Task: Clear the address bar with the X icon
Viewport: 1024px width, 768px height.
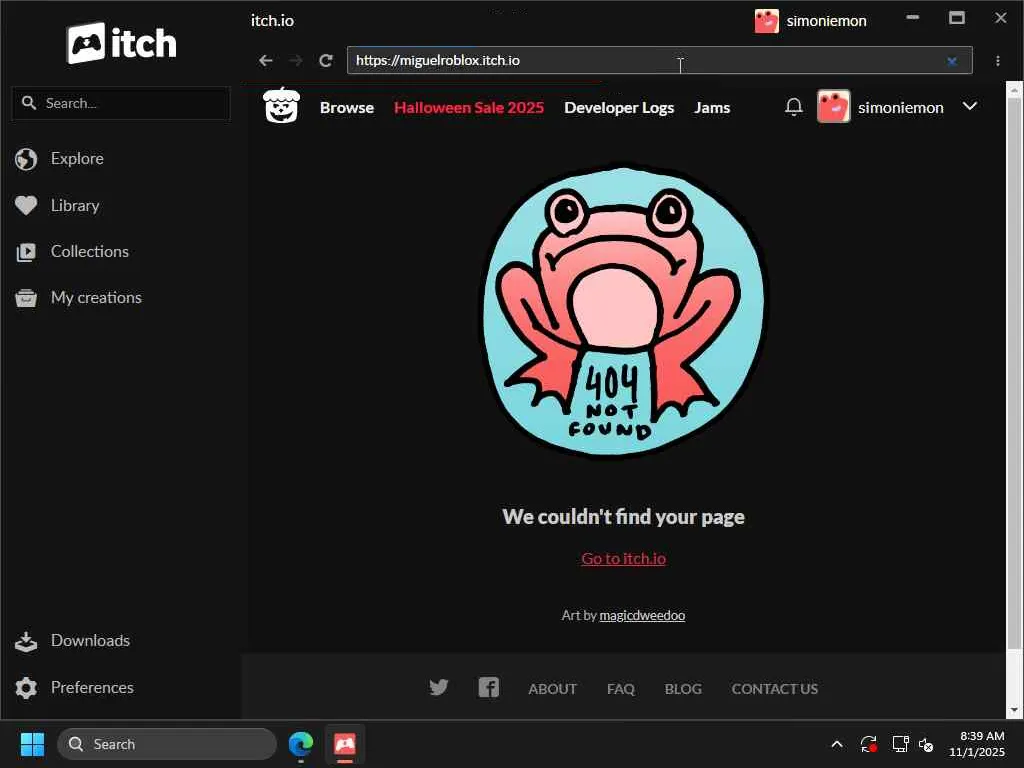Action: [x=952, y=61]
